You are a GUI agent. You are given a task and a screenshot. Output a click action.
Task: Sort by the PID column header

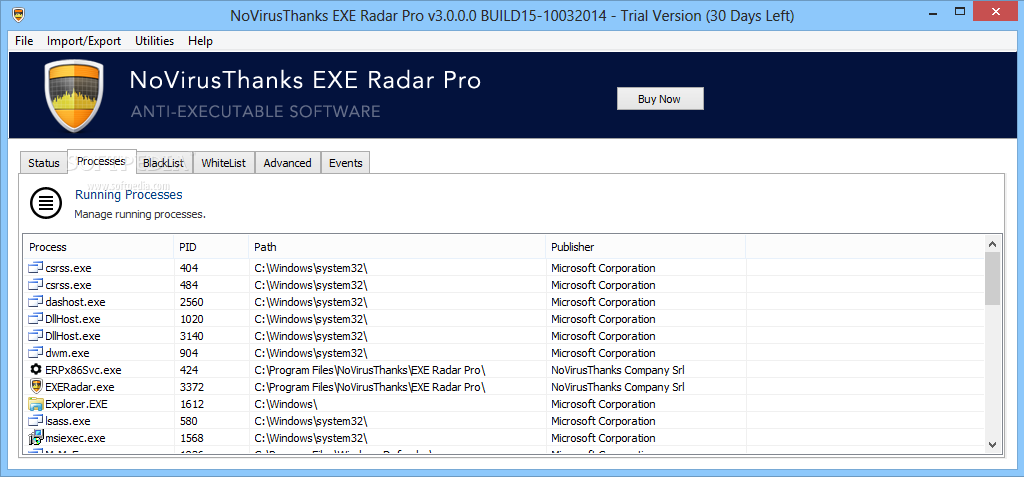coord(211,247)
